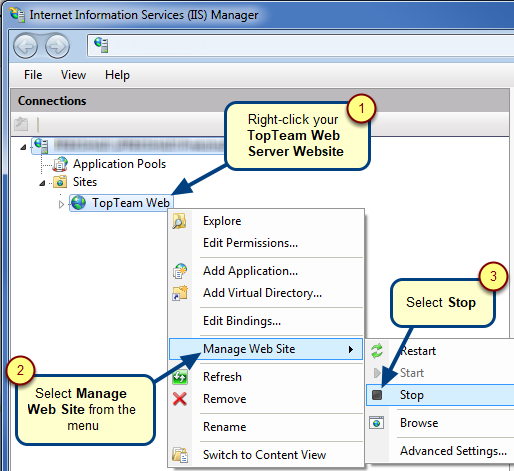Click the Add Virtual Directory icon
514x471 pixels.
click(180, 293)
